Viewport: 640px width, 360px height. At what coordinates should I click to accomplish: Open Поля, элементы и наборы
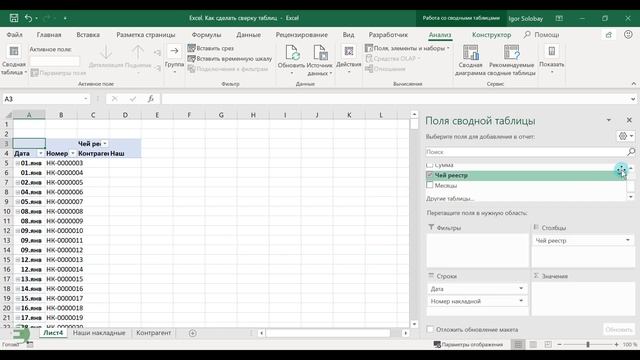pos(407,48)
